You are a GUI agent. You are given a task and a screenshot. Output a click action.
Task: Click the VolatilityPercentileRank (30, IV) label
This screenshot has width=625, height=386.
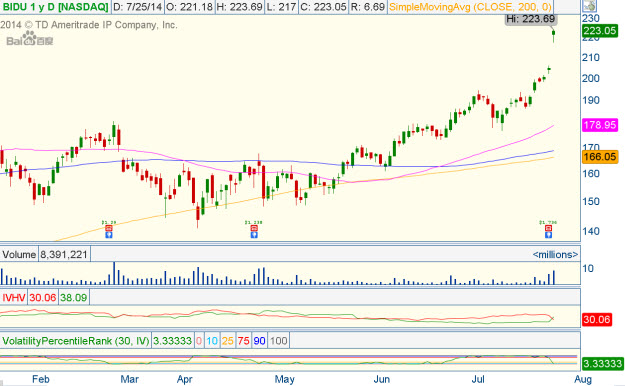point(76,341)
